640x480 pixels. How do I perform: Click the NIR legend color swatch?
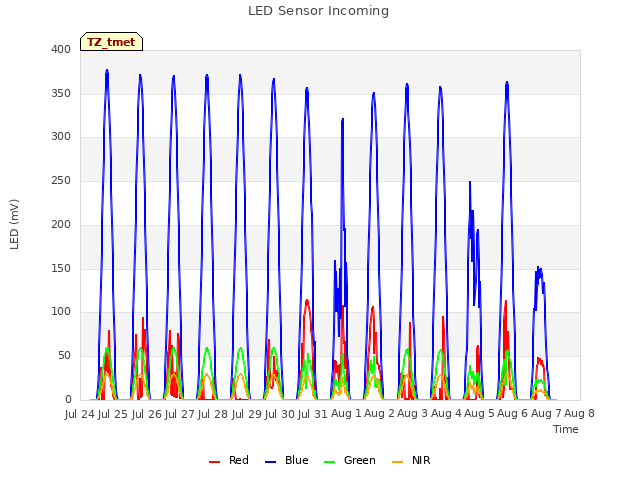(x=397, y=462)
